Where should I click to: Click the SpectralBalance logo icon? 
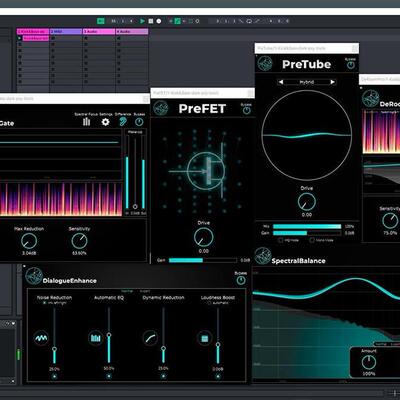coord(263,256)
